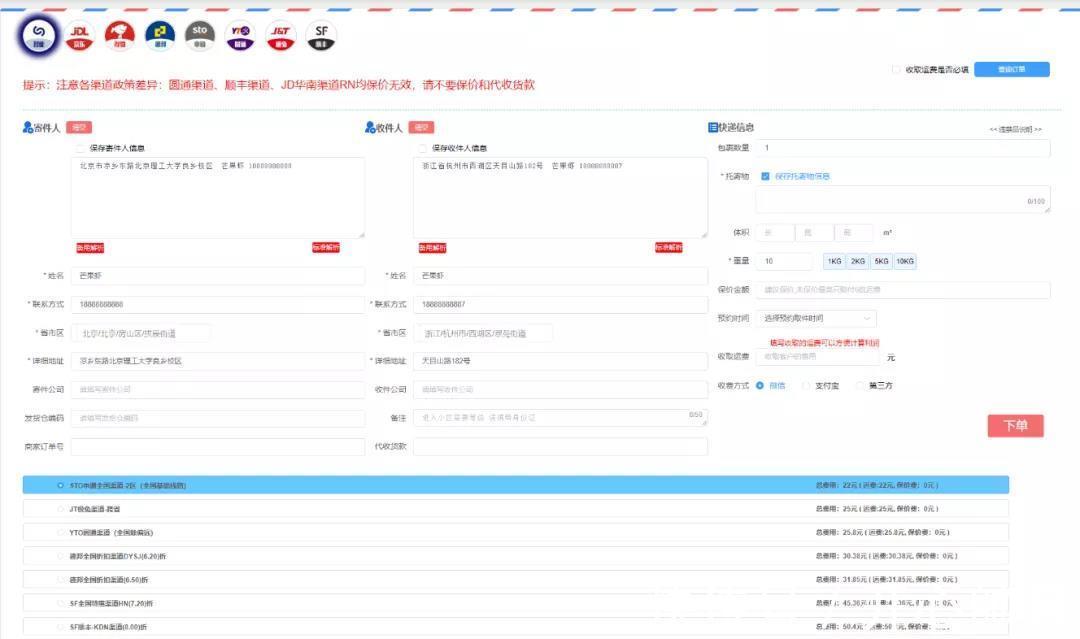Select 支付宝 payment radio button
The image size is (1080, 639).
coord(807,385)
